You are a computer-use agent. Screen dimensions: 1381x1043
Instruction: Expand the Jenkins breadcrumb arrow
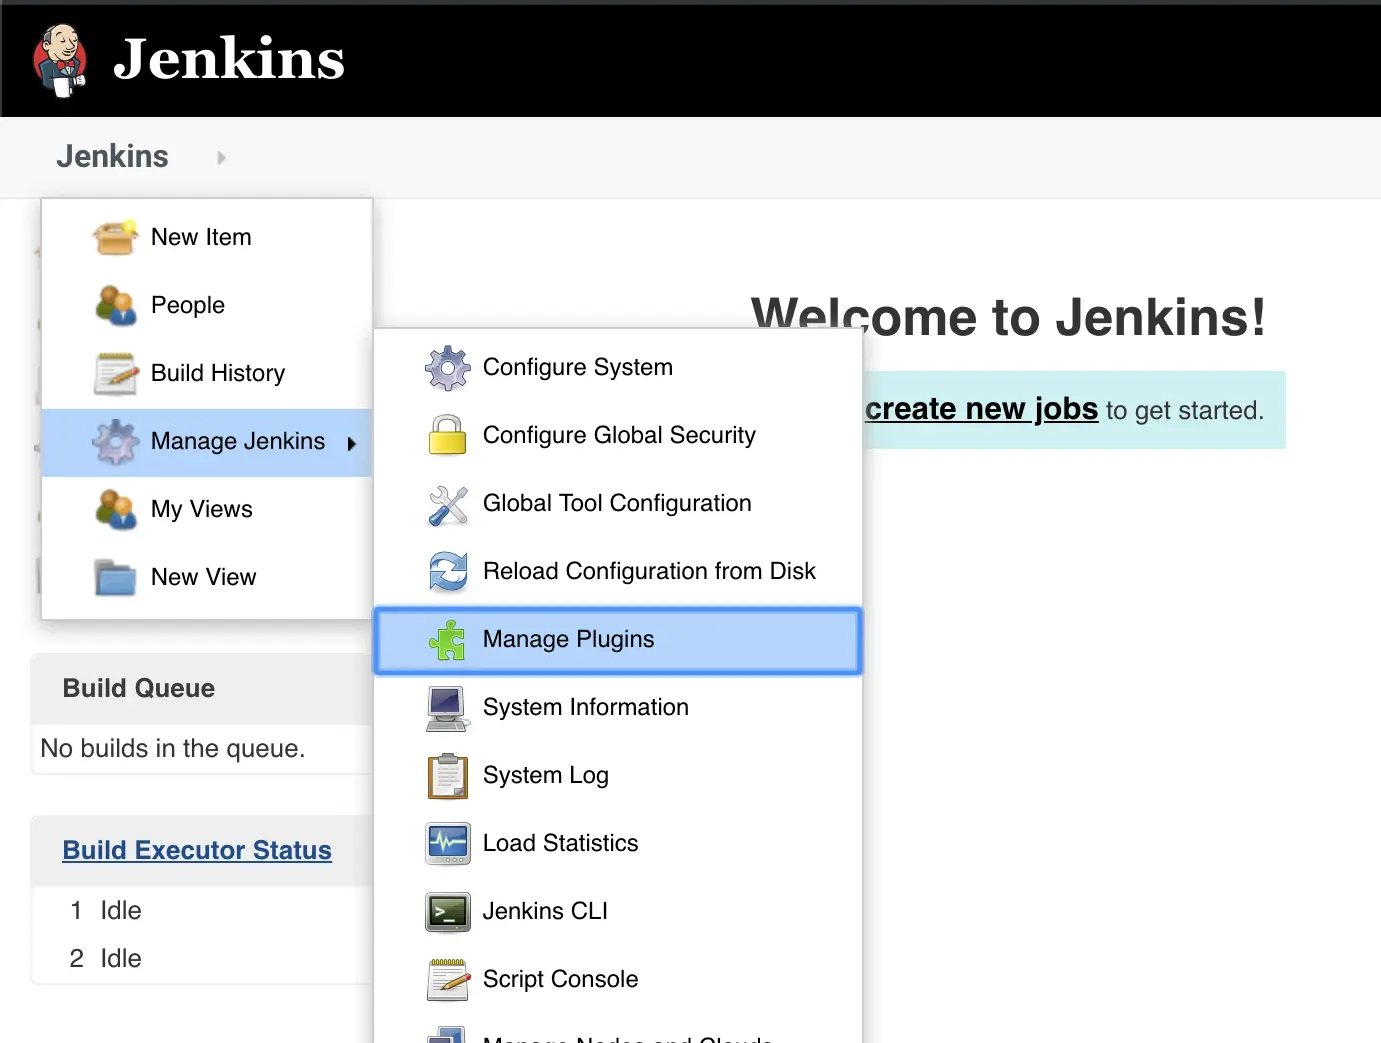[221, 157]
